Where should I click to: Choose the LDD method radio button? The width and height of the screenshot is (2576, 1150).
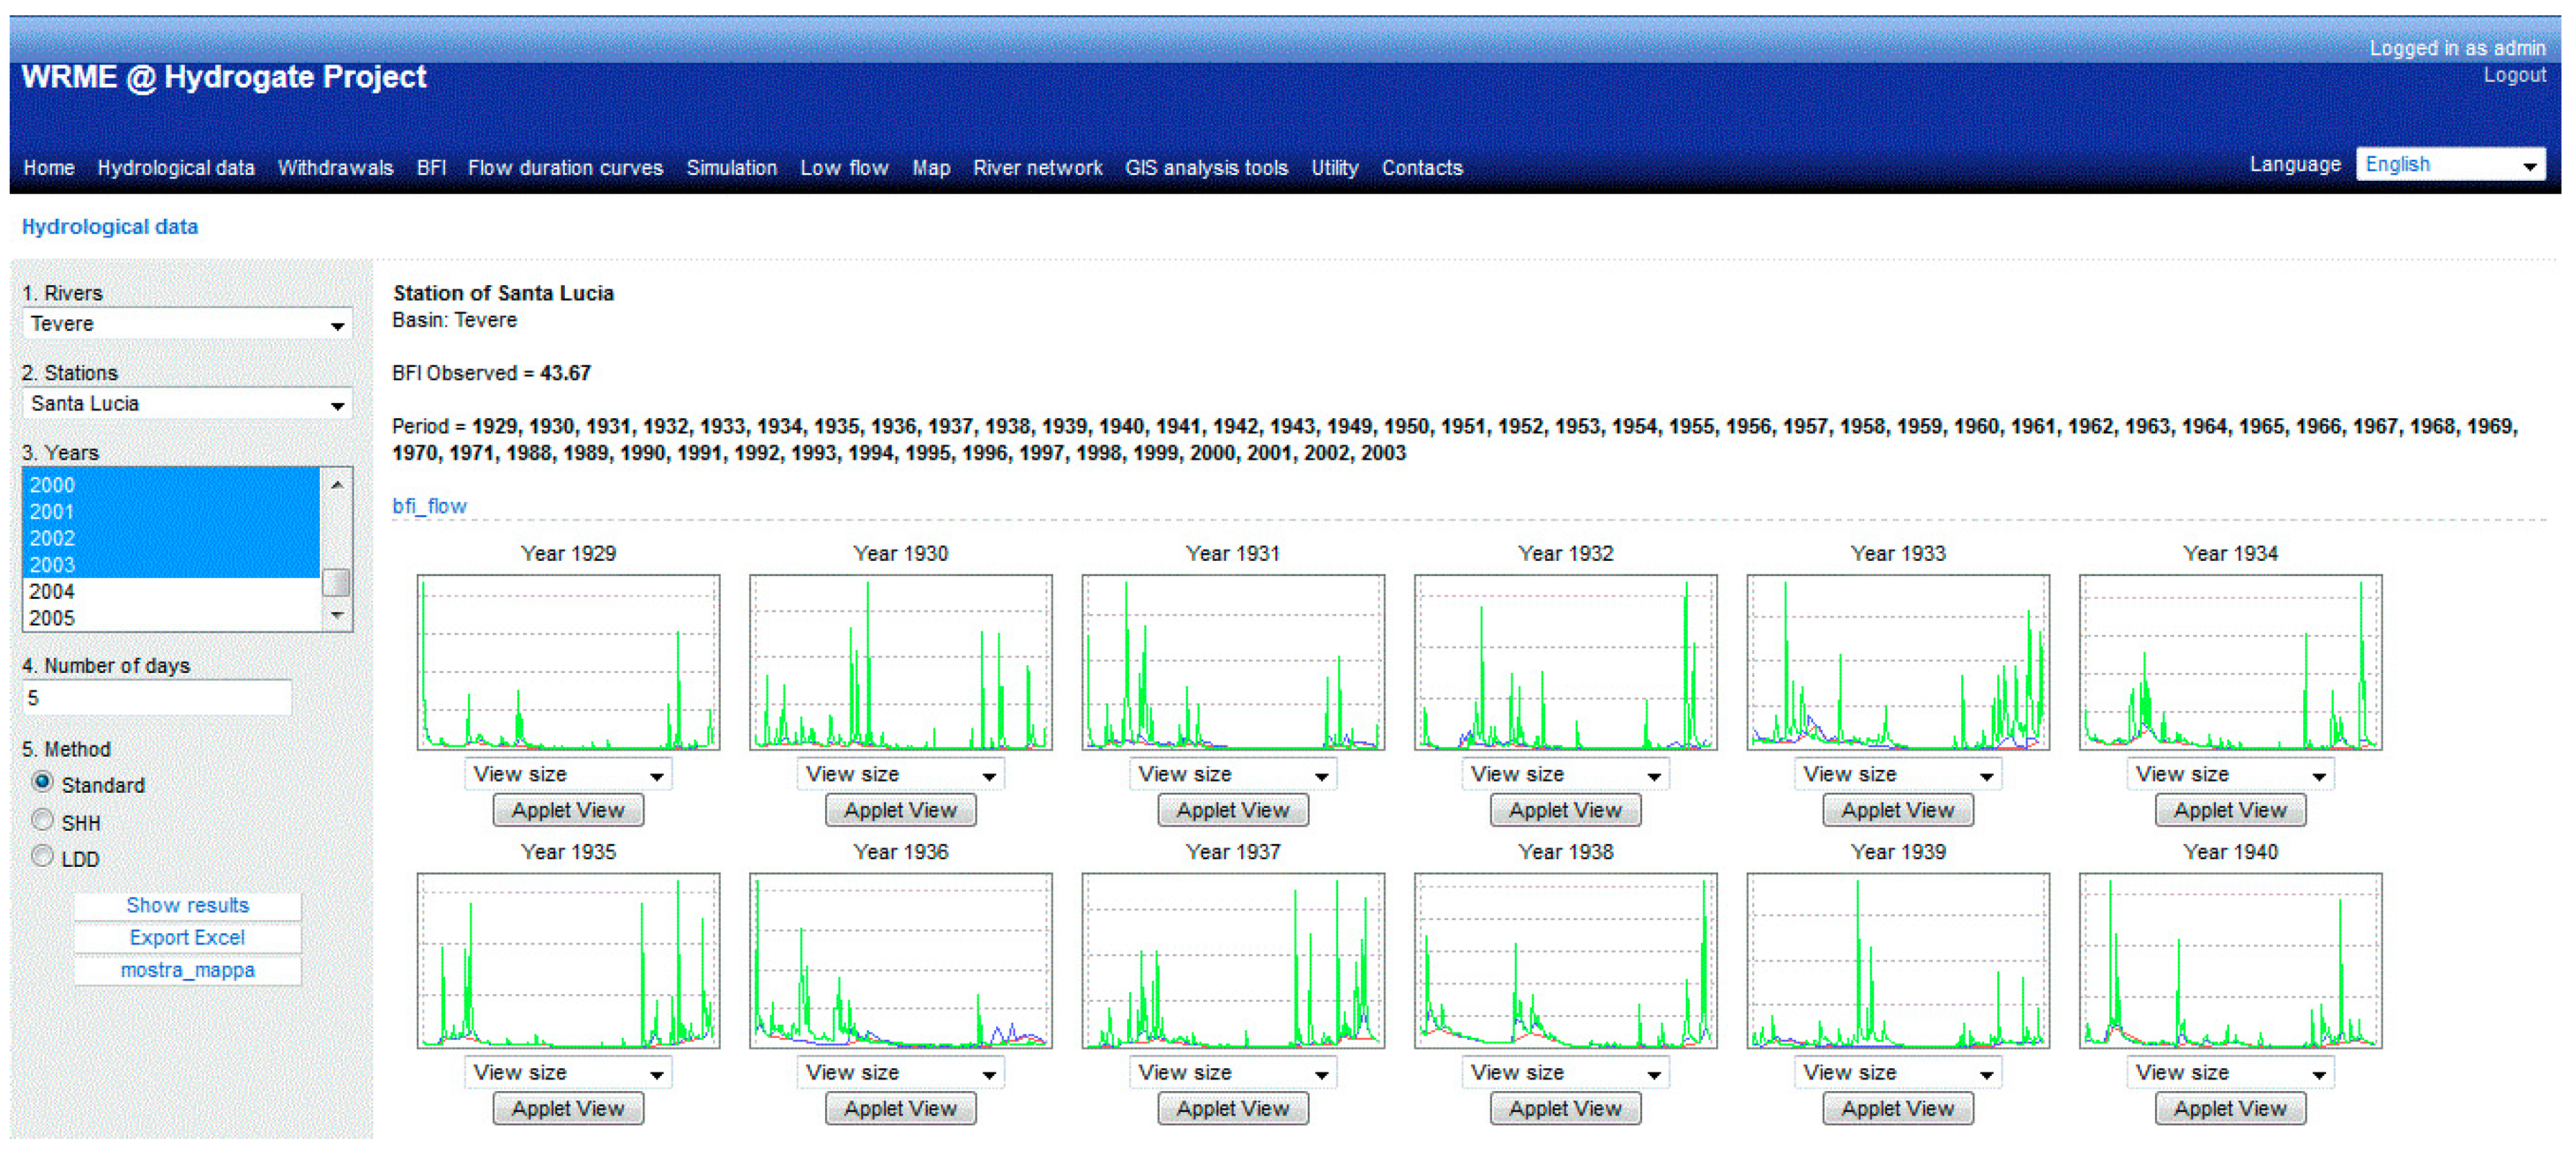42,856
